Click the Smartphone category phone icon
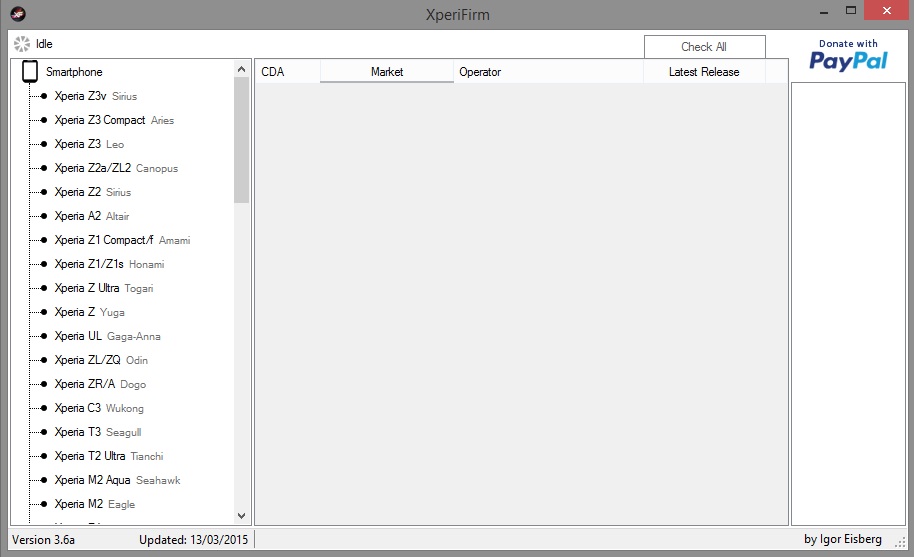The image size is (914, 557). point(30,72)
